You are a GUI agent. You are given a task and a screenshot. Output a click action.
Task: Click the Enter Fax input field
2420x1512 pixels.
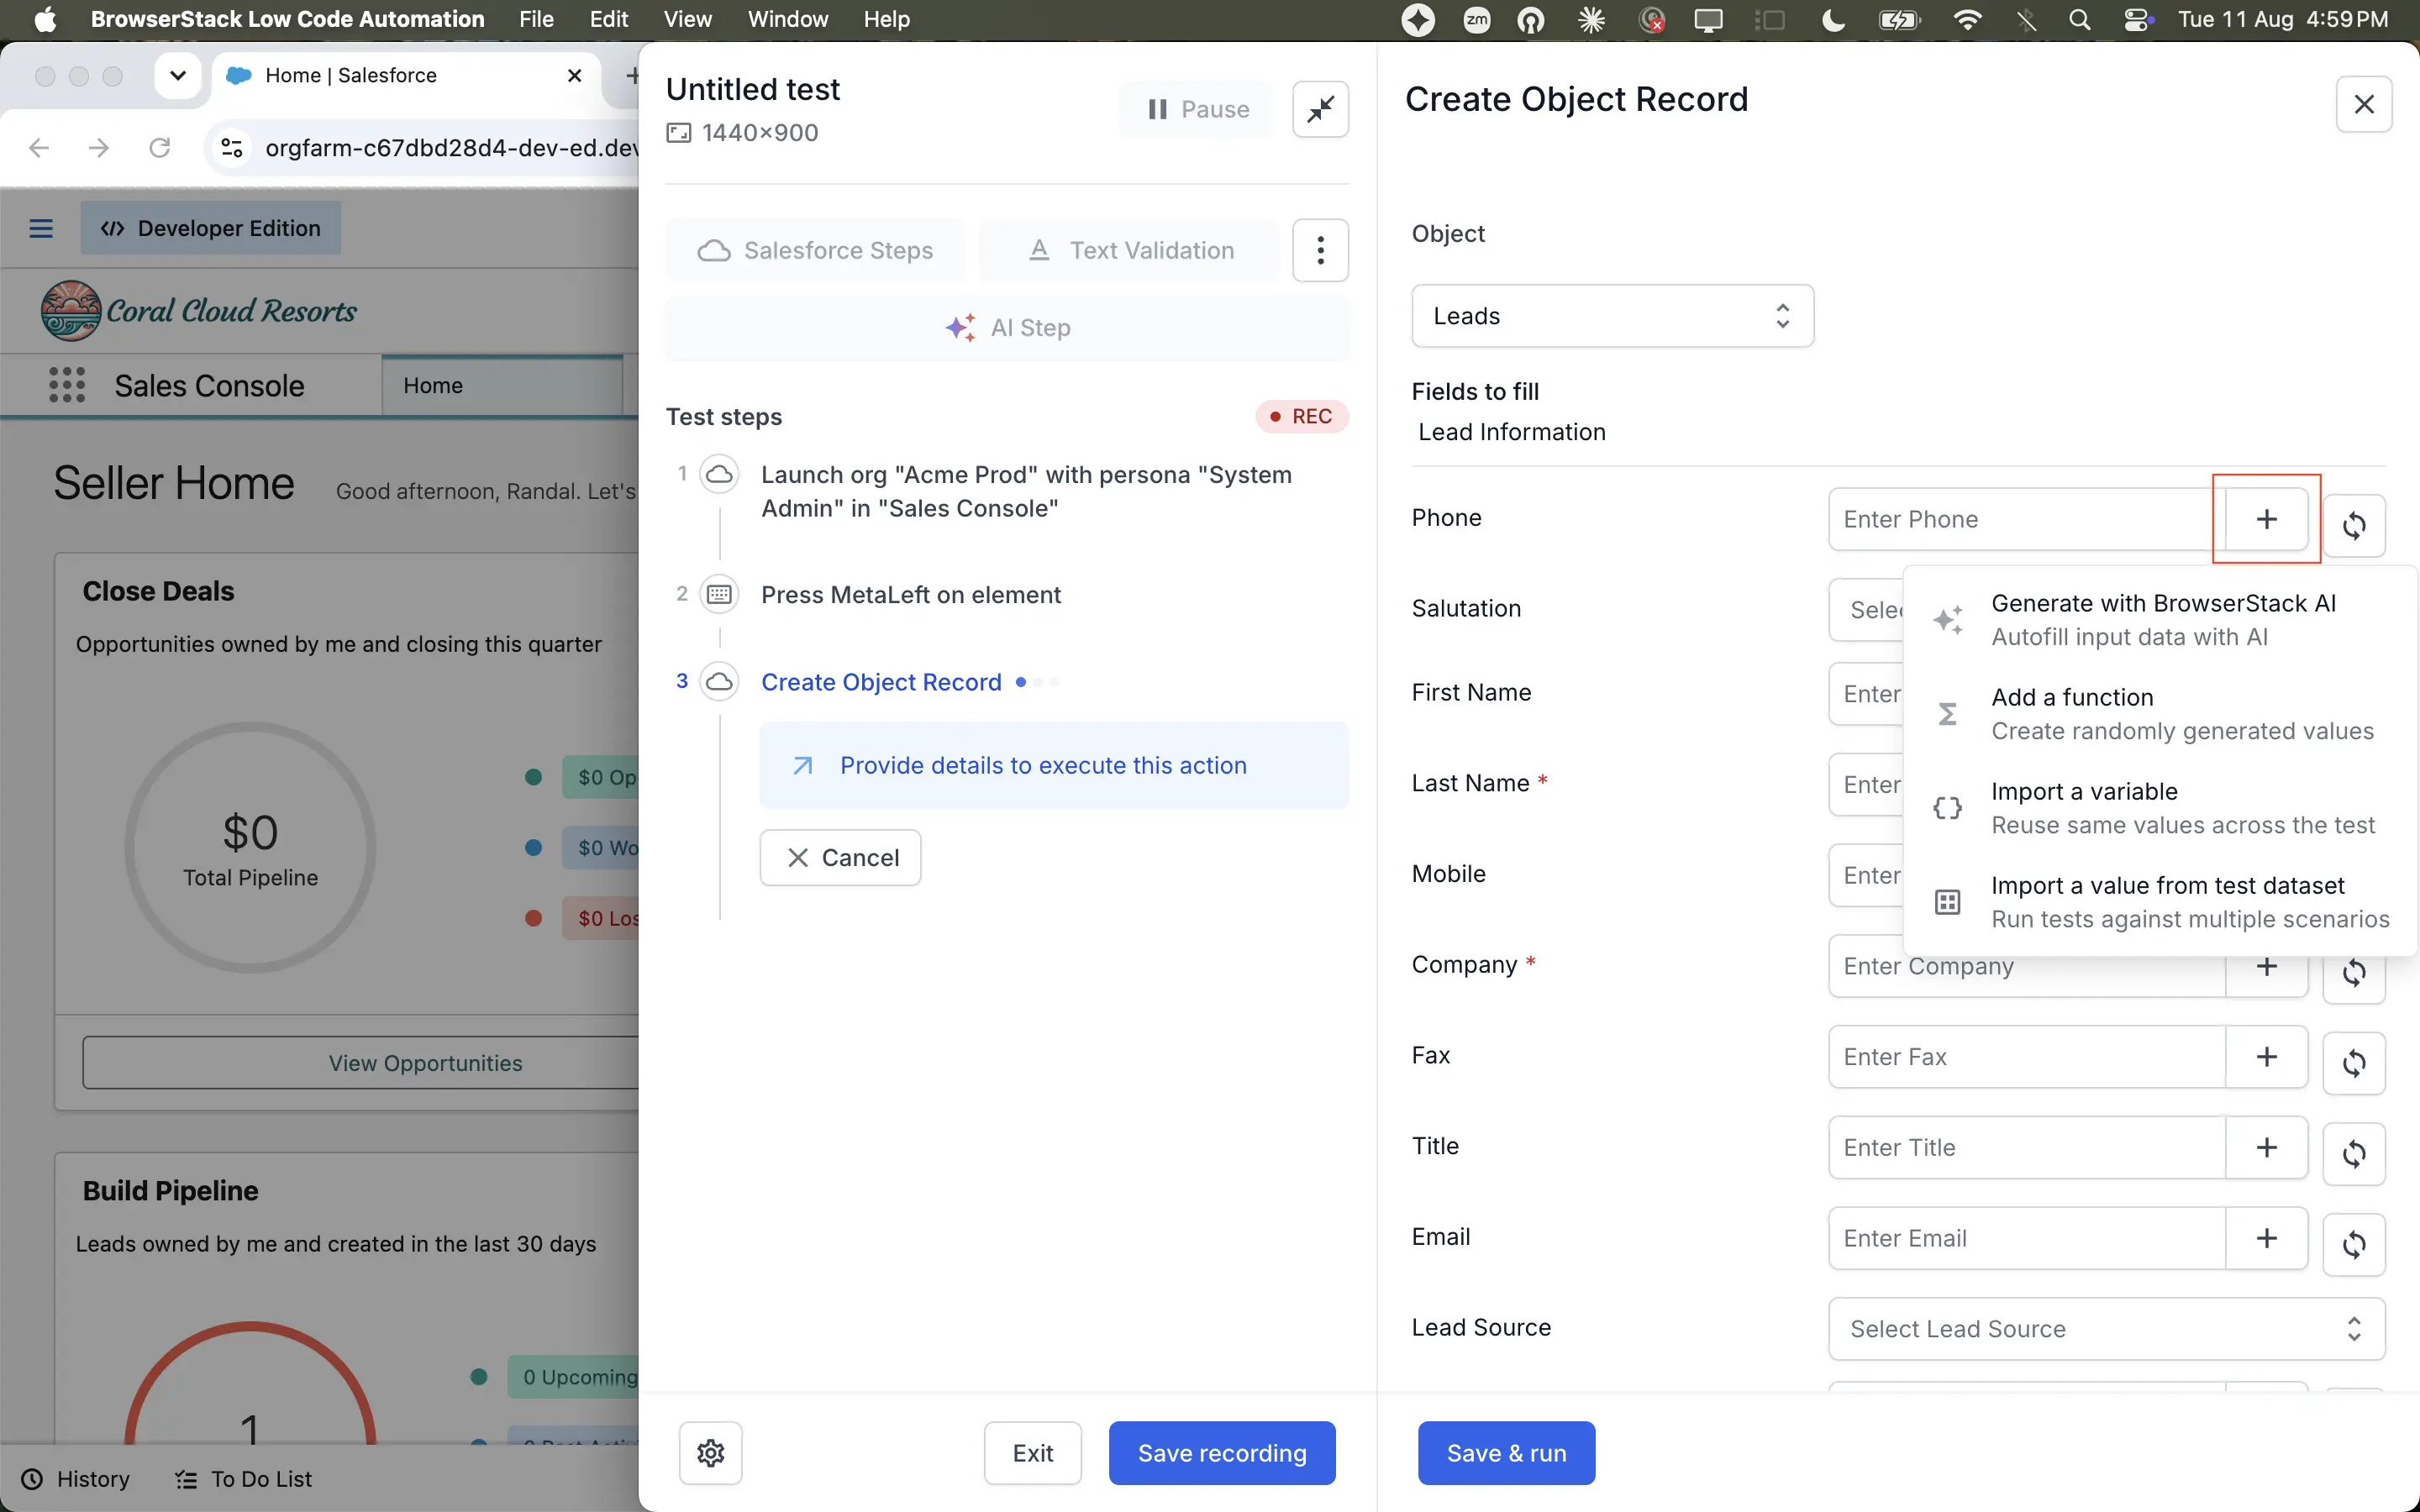point(2026,1056)
